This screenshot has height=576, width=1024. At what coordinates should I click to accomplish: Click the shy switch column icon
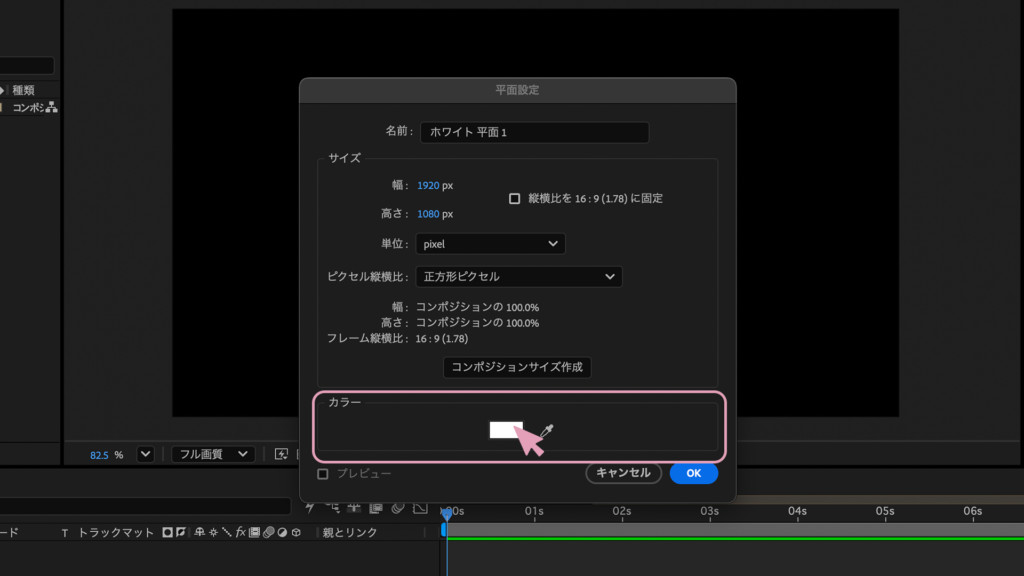[x=199, y=532]
